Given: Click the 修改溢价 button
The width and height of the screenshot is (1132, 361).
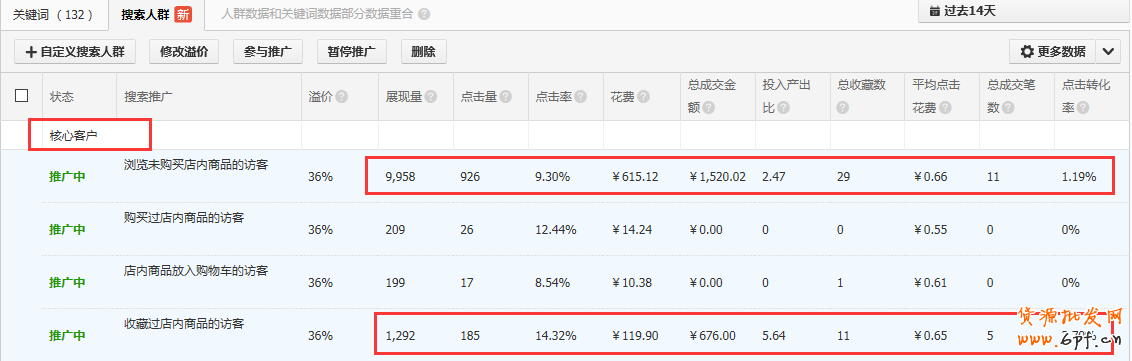Looking at the screenshot, I should (184, 51).
